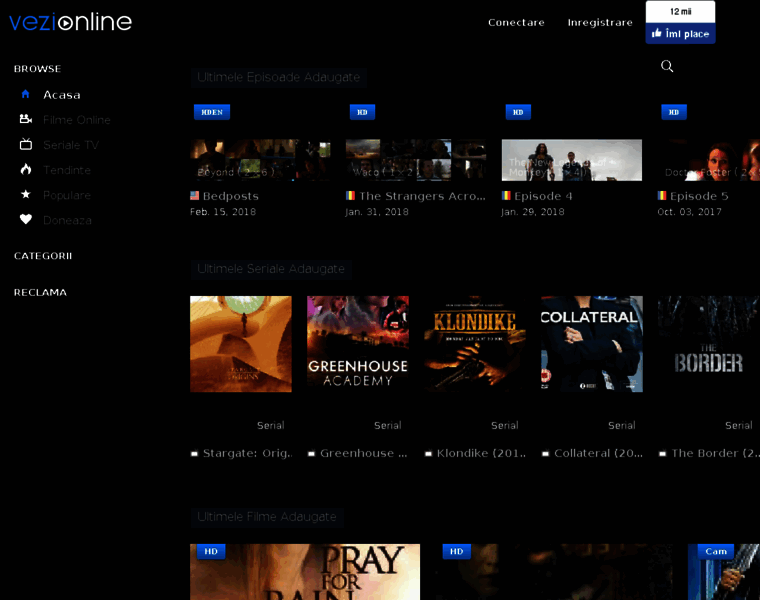
Task: Open Doneaza menu item
Action: [x=67, y=221]
